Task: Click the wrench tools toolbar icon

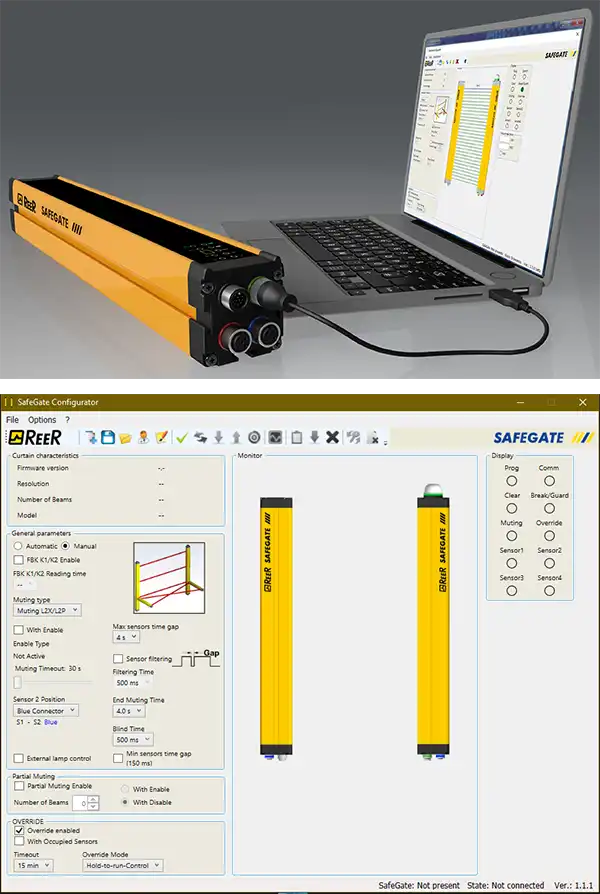Action: [x=354, y=437]
